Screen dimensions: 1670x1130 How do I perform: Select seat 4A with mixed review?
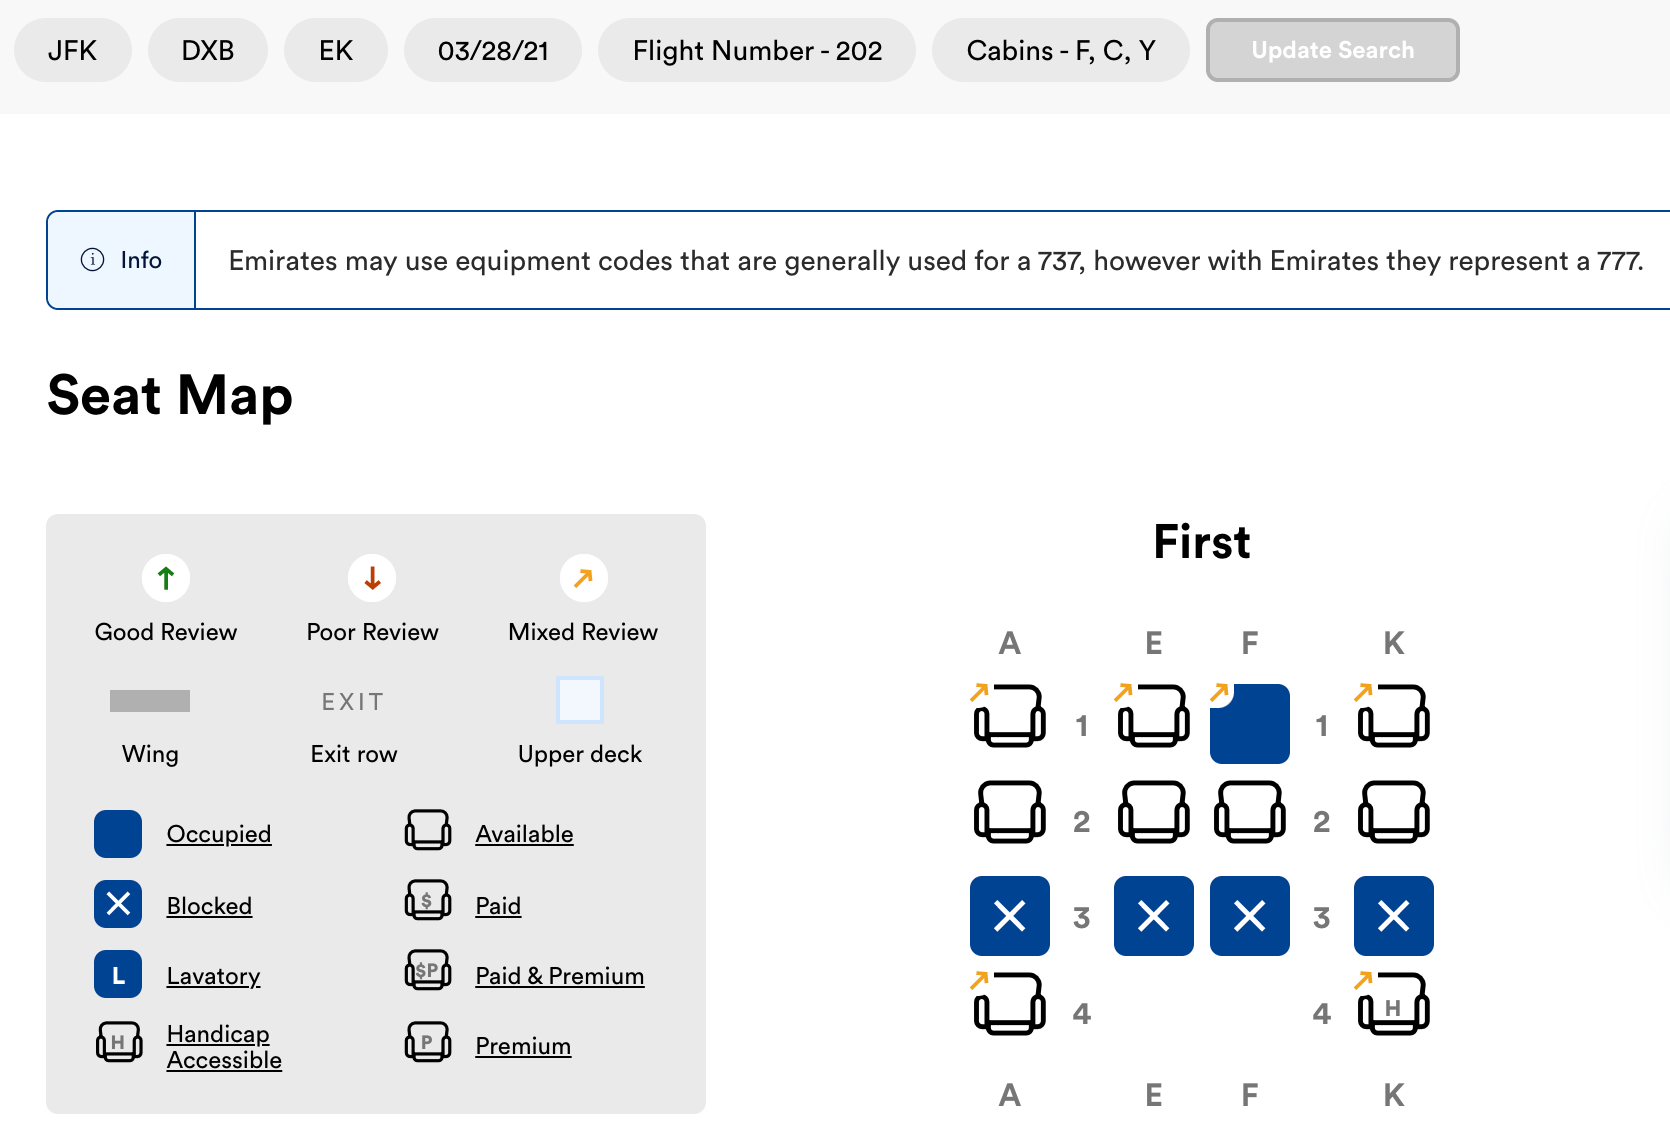pyautogui.click(x=1009, y=1004)
